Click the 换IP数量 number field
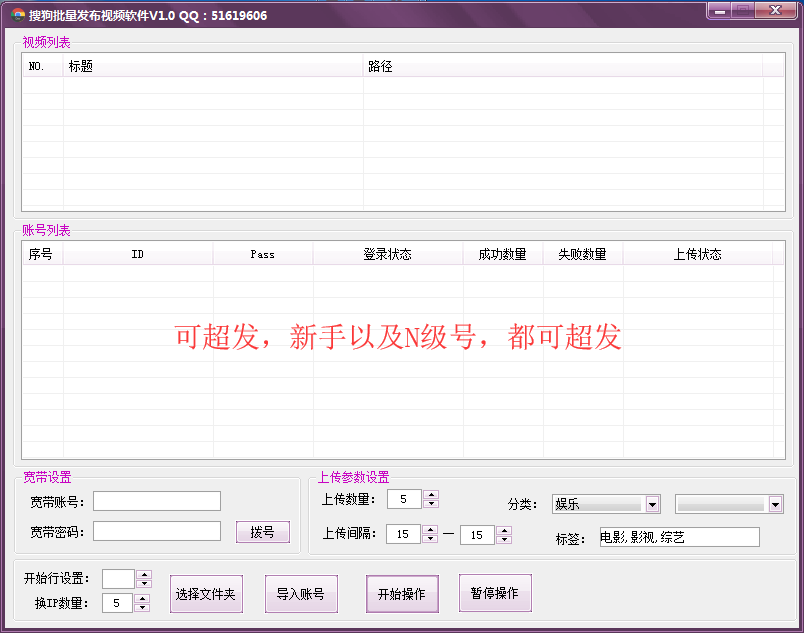804x633 pixels. point(117,603)
